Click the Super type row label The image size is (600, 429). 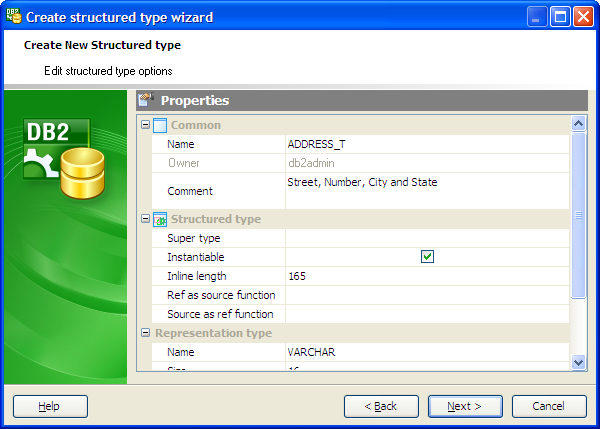pos(194,238)
